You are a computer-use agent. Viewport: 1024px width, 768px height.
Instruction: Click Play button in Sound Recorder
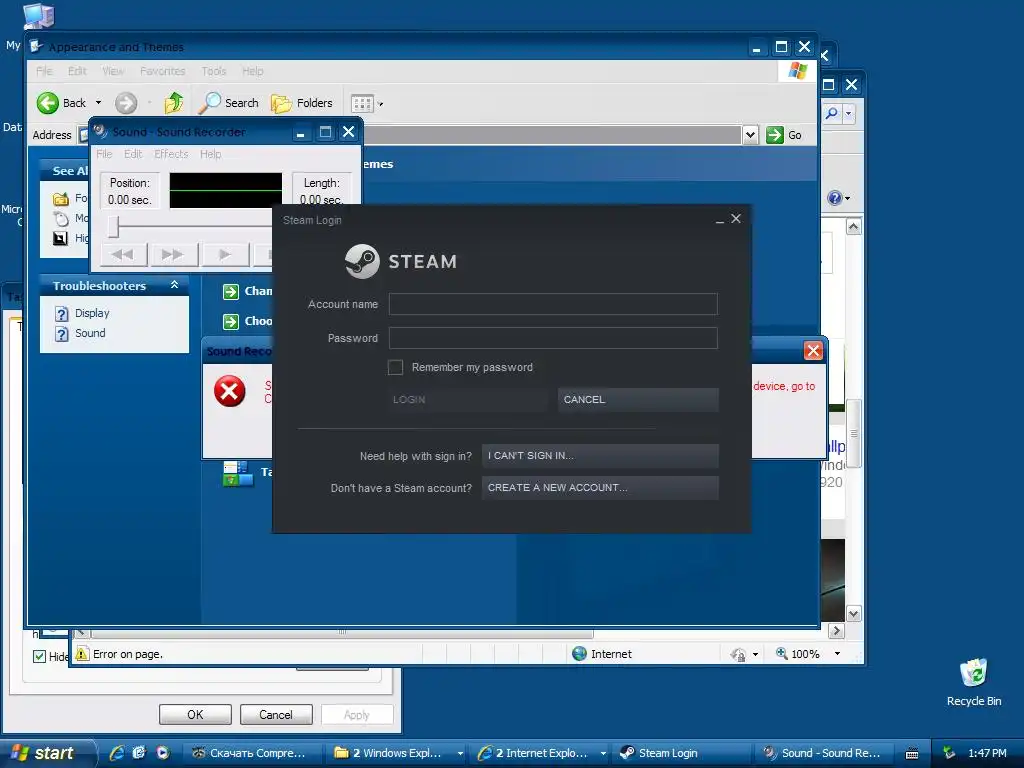click(x=225, y=254)
